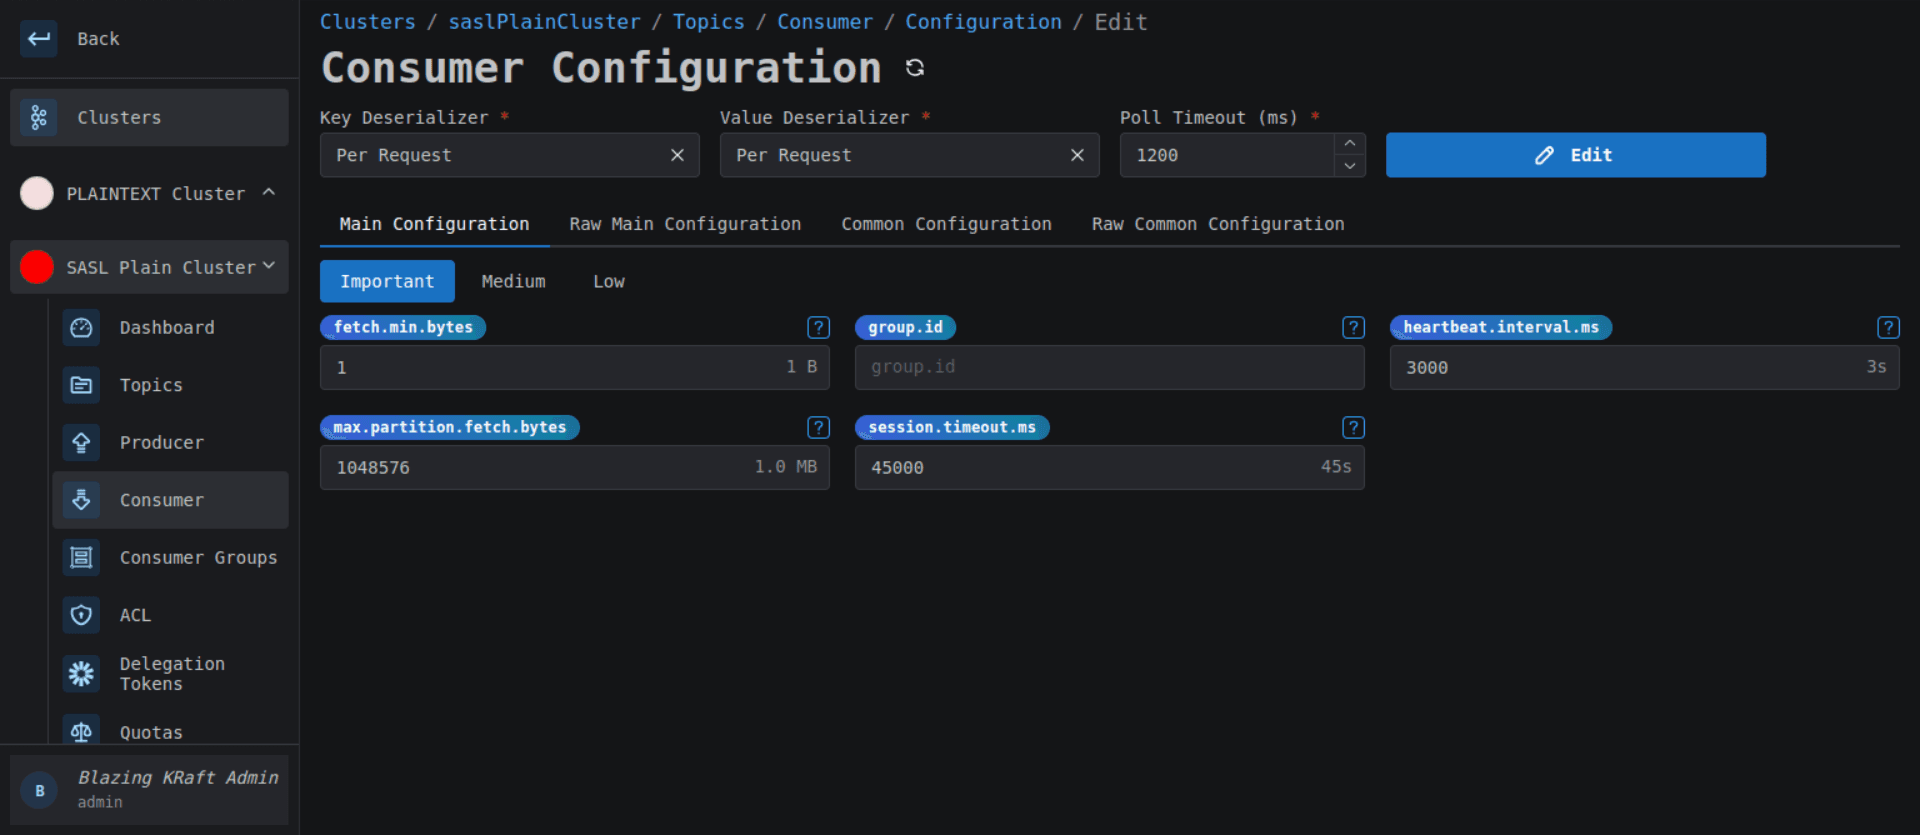
Task: Expand the SASL Plain Cluster chevron
Action: [x=269, y=266]
